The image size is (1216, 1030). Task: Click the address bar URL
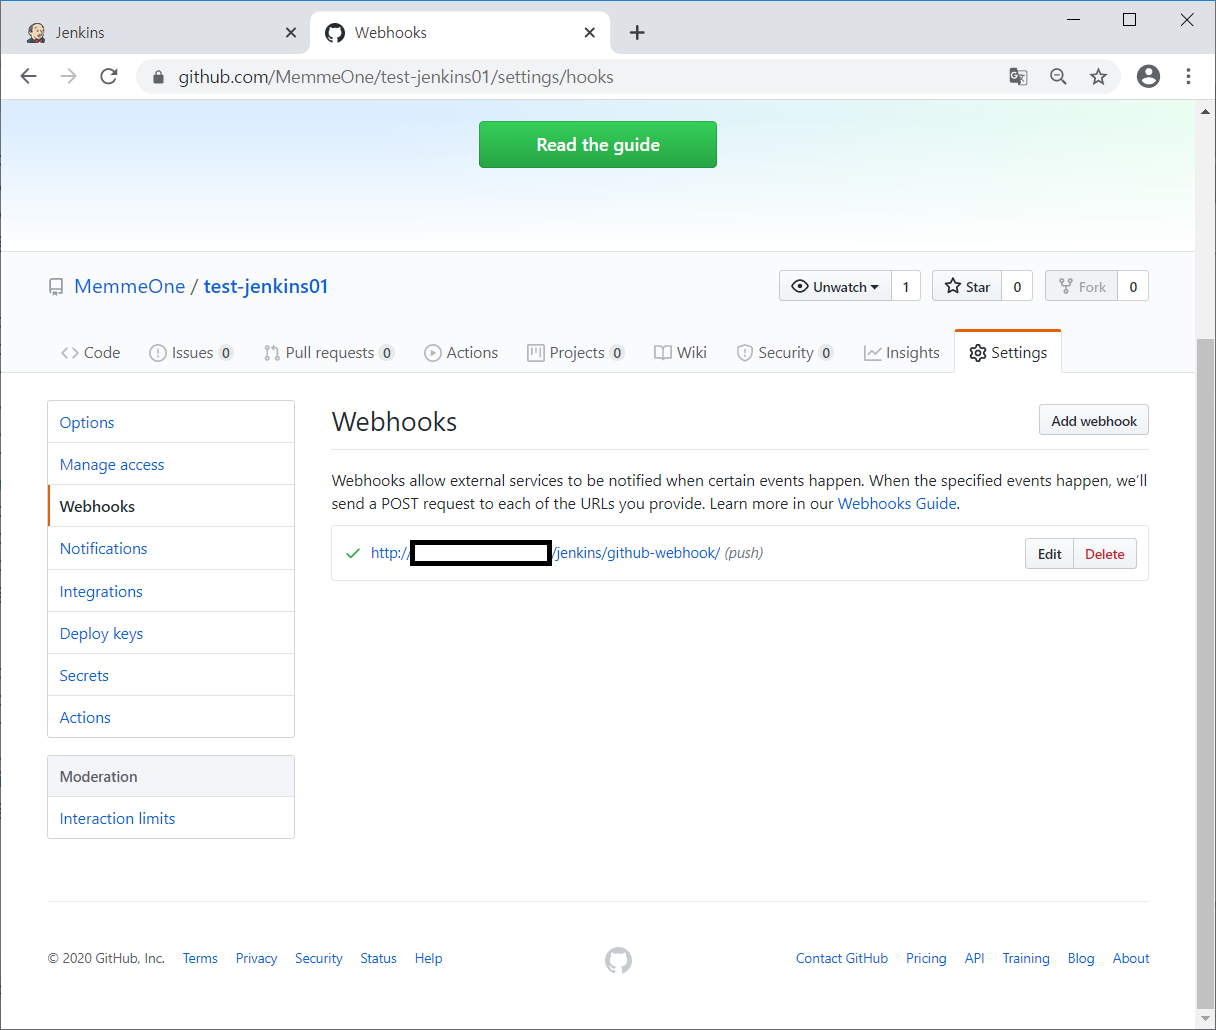(x=396, y=77)
